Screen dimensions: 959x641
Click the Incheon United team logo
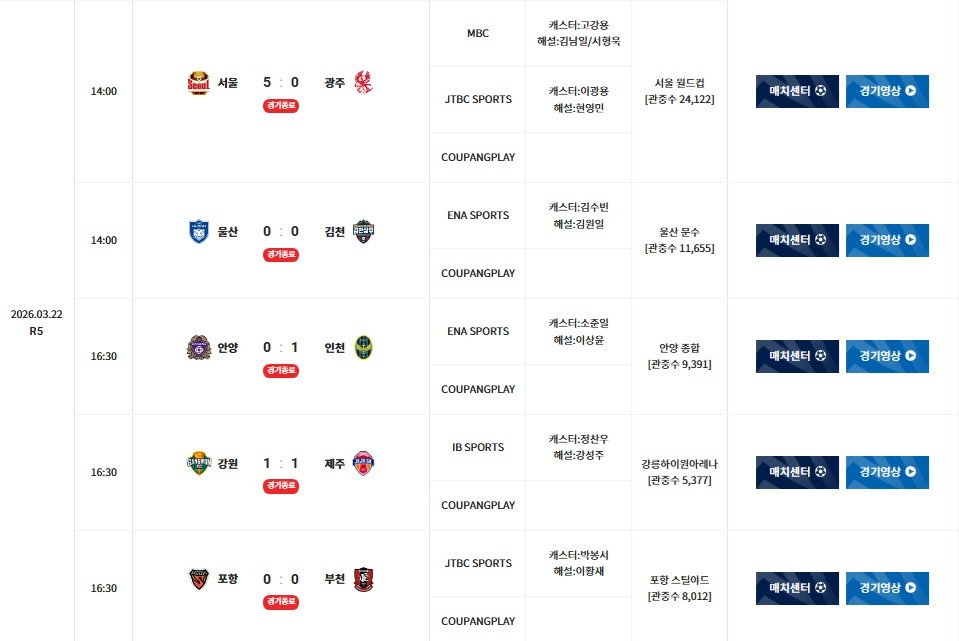coord(363,348)
